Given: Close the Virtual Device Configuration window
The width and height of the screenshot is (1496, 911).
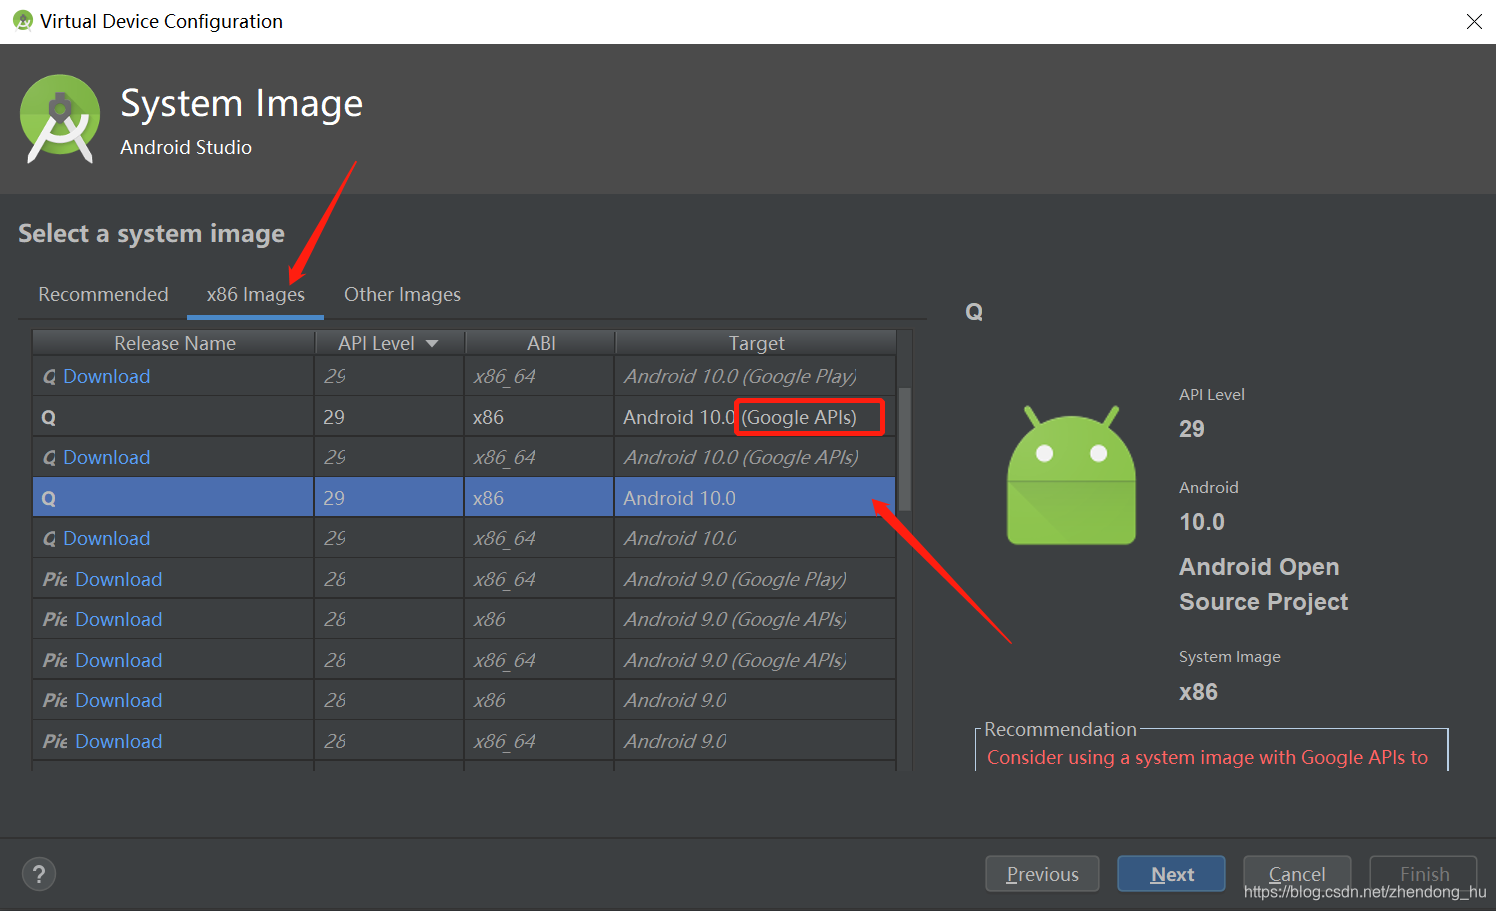Looking at the screenshot, I should point(1474,21).
